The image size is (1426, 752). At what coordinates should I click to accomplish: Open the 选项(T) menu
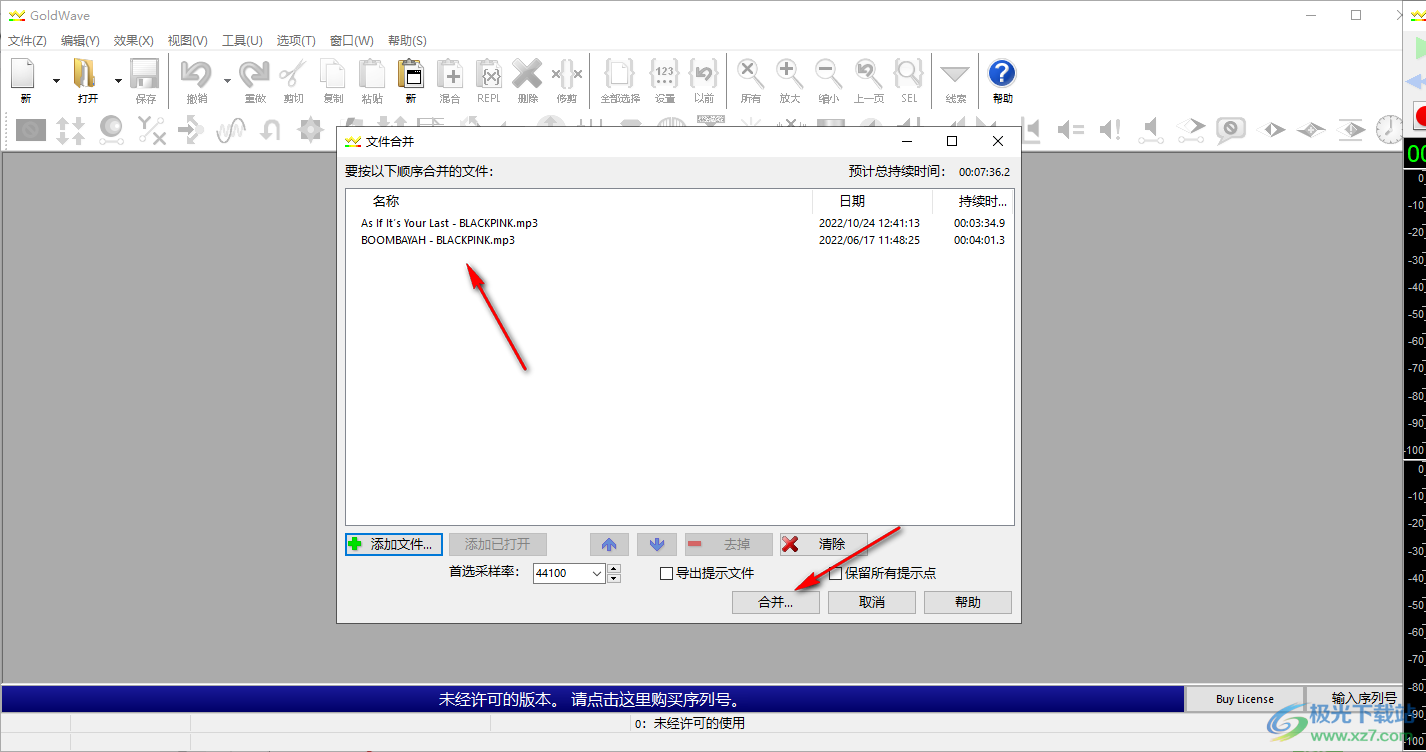296,41
